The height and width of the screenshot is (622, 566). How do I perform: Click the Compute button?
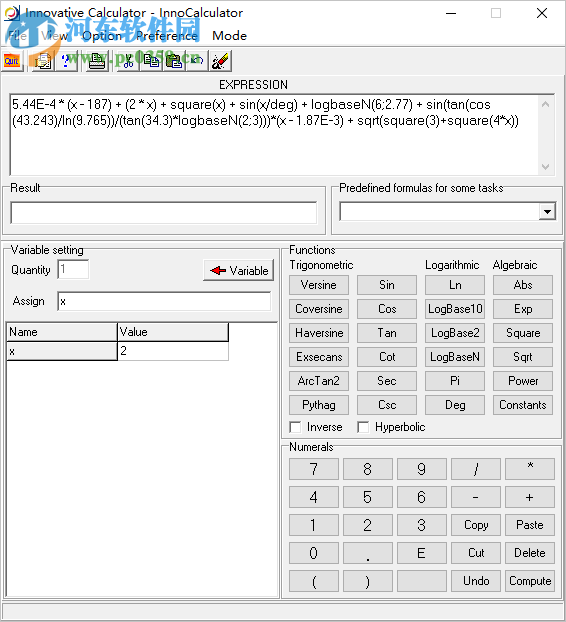tap(530, 581)
